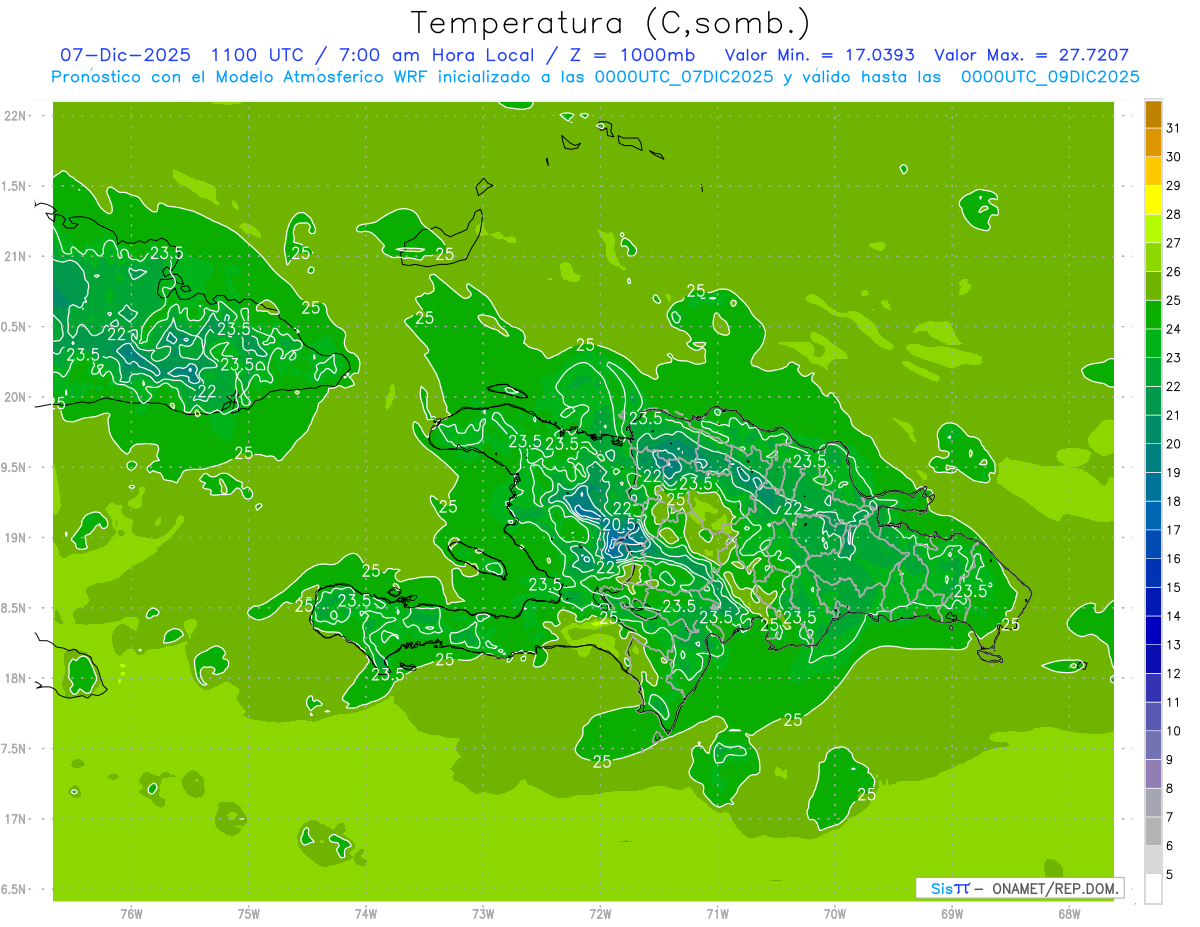Viewport: 1200px width, 927px height.
Task: Click the '26' value on the color scale
Action: click(x=1174, y=272)
